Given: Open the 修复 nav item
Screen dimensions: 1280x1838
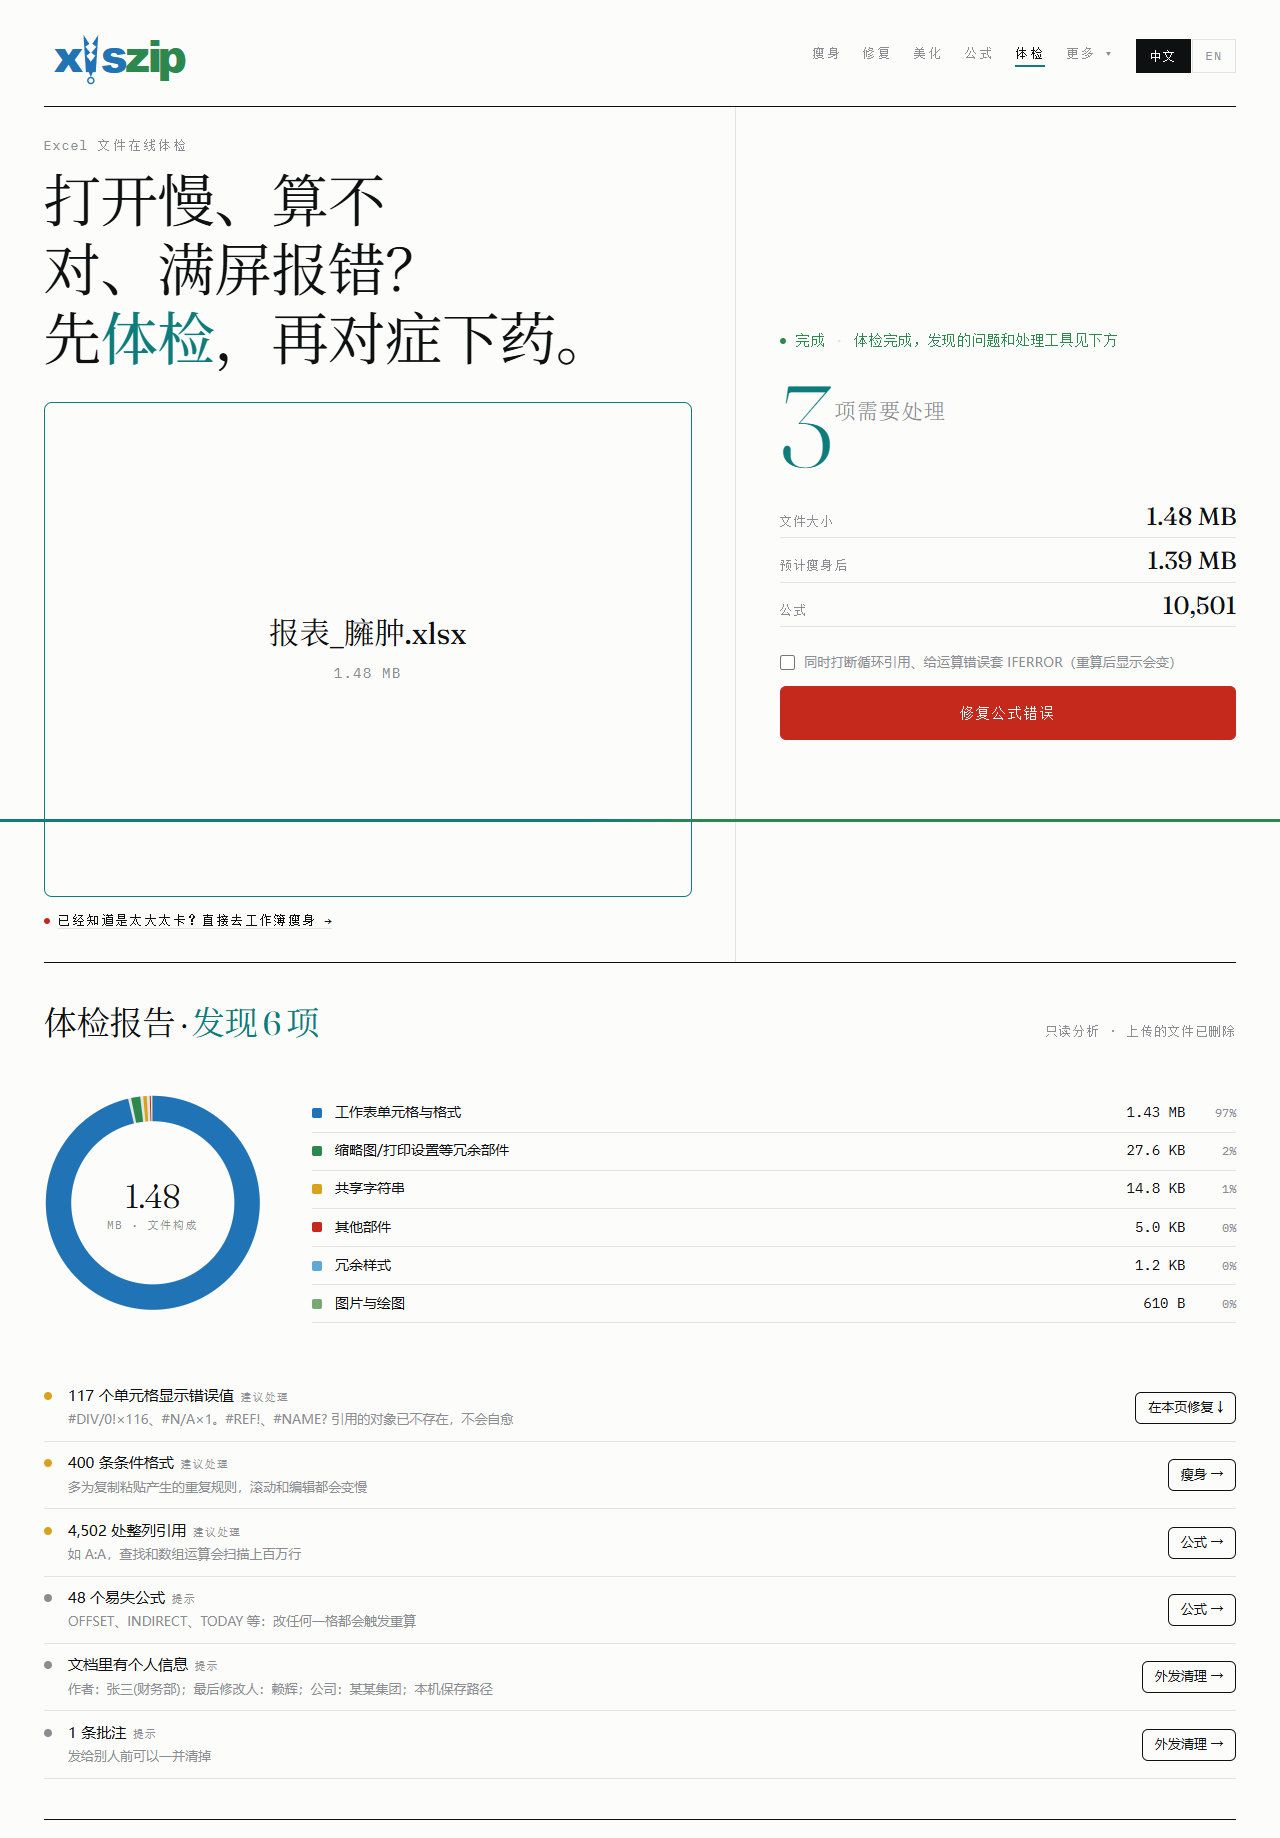Looking at the screenshot, I should [877, 54].
